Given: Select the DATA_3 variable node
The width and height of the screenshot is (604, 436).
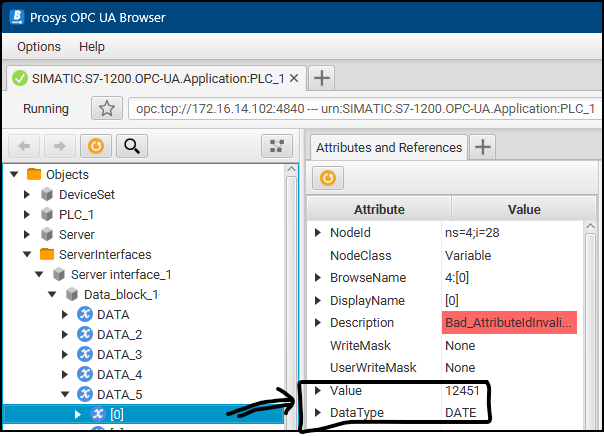Looking at the screenshot, I should 119,354.
